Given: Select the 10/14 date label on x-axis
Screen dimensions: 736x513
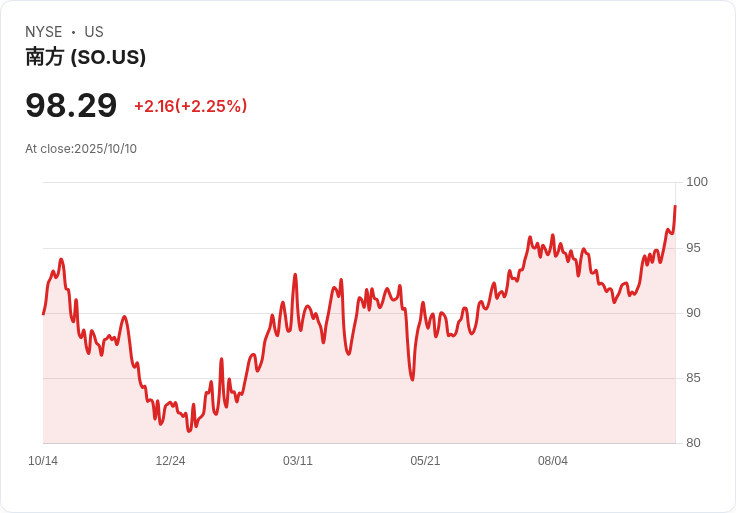Looking at the screenshot, I should pyautogui.click(x=43, y=461).
